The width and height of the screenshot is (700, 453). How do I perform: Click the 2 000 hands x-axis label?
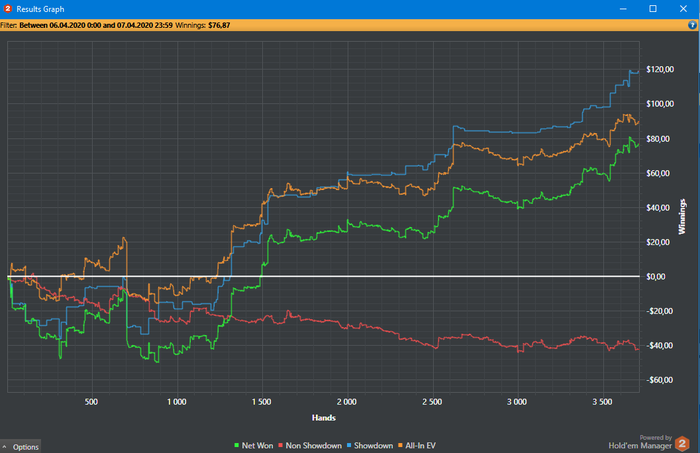point(346,402)
